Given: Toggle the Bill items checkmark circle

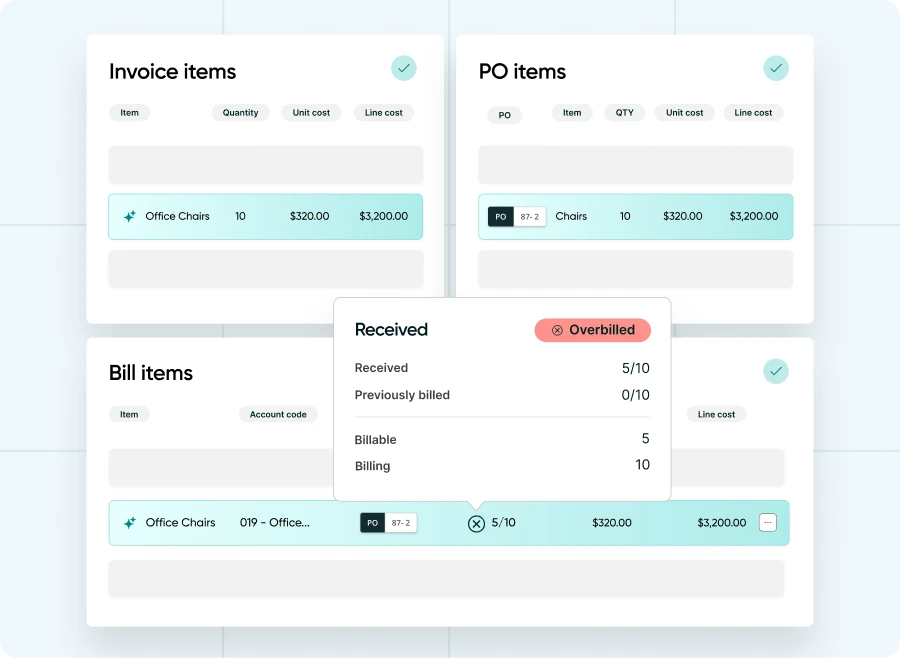Looking at the screenshot, I should coord(776,371).
